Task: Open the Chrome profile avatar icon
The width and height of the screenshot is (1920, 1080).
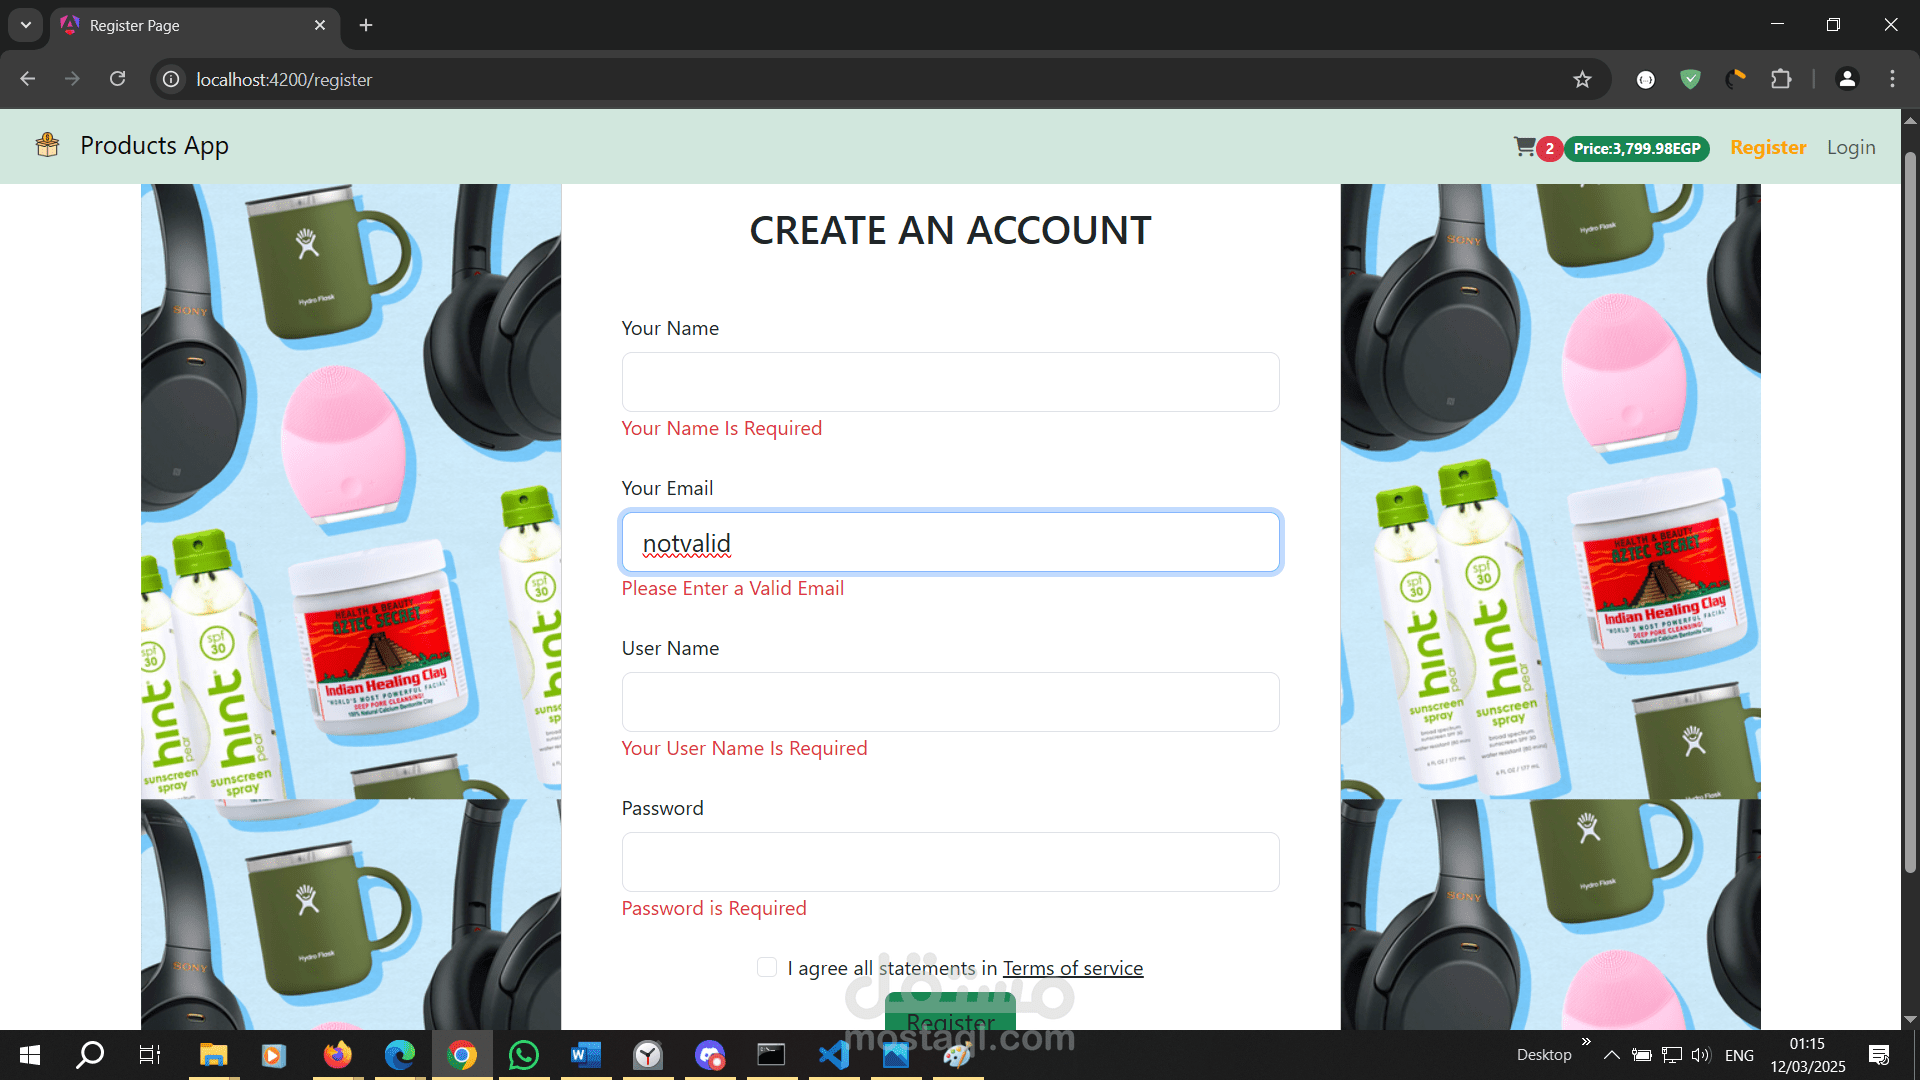Action: pos(1847,79)
